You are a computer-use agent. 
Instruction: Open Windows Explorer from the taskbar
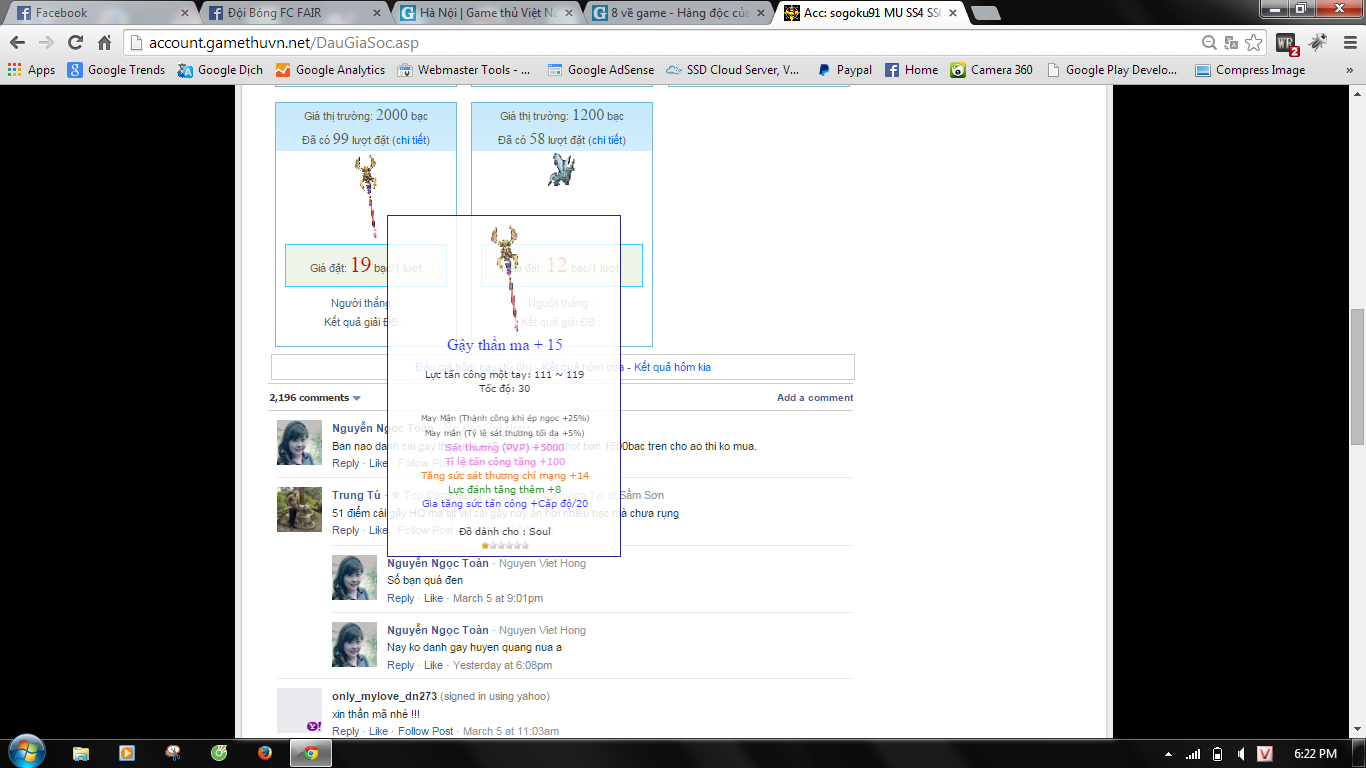81,753
